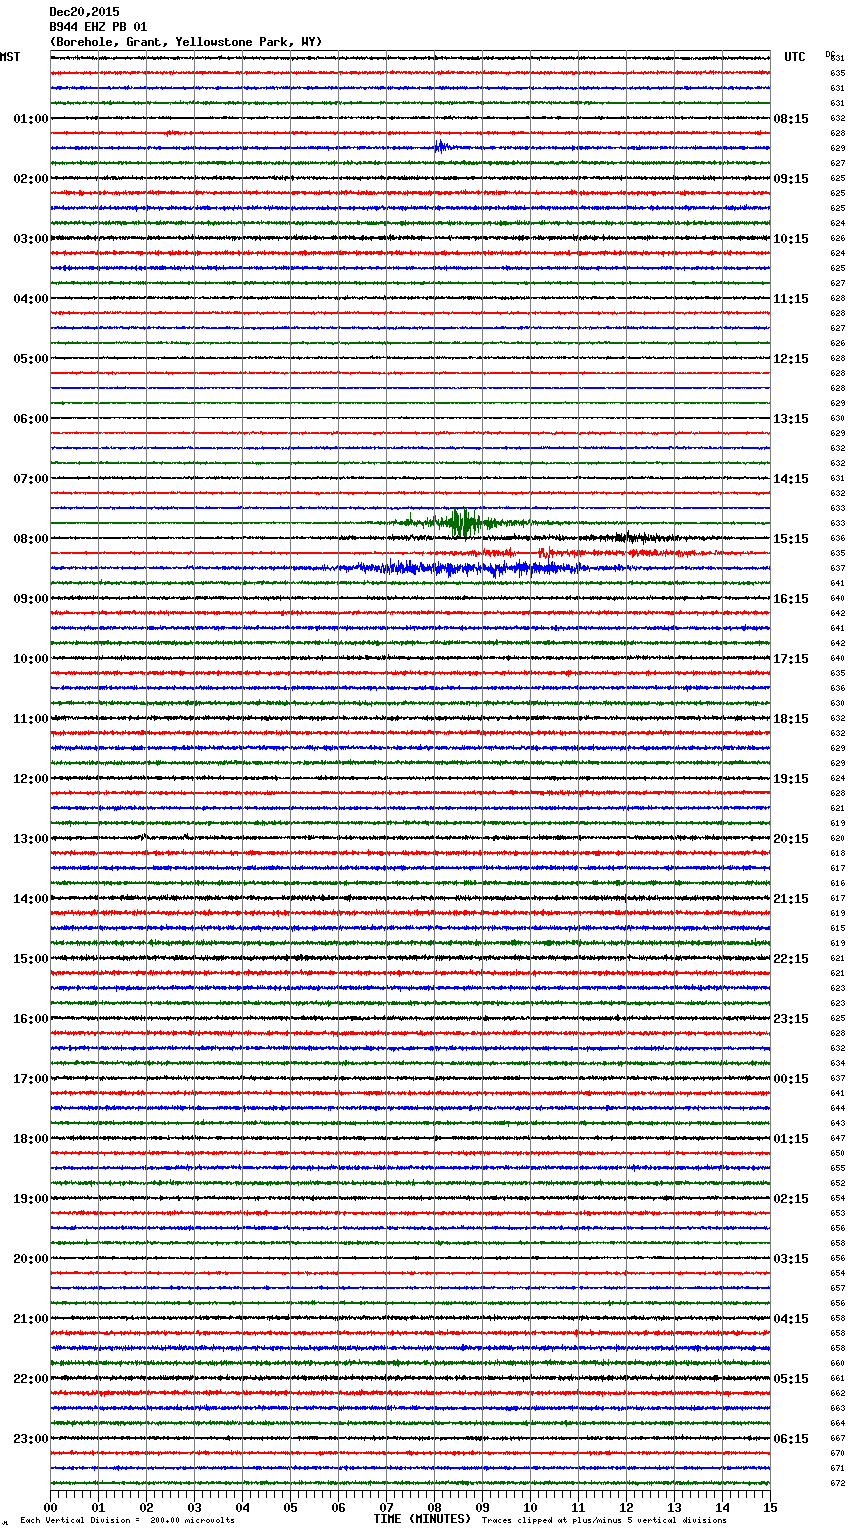Viewport: 850px width, 1534px height.
Task: Click the 11:15 UTC time label
Action: click(791, 299)
